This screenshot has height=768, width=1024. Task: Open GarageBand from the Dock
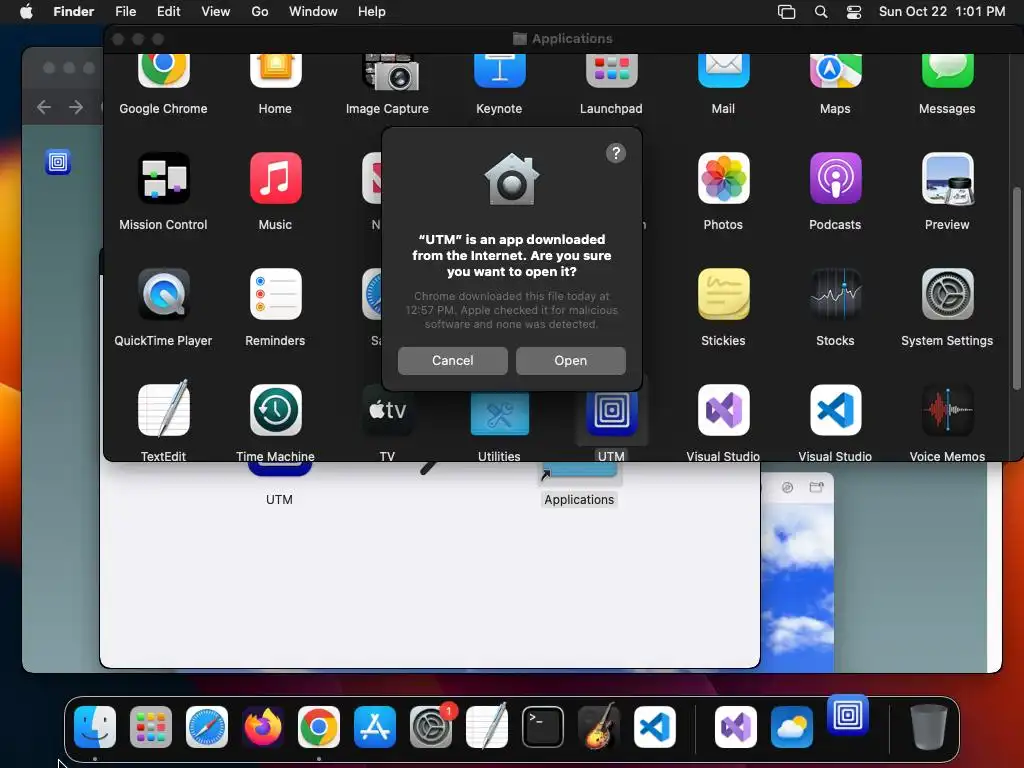(599, 727)
